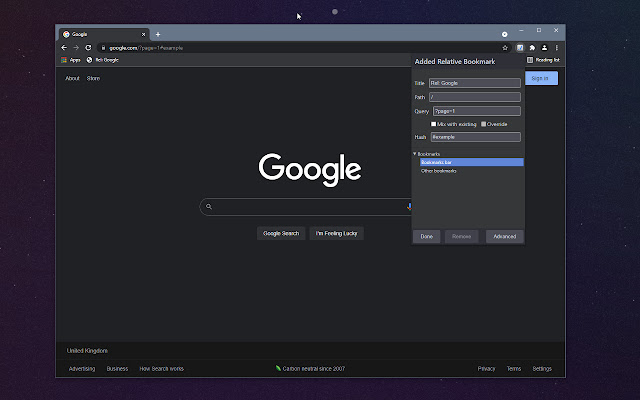Open Carbon neutral since 2007 link
640x400 pixels.
pos(313,369)
